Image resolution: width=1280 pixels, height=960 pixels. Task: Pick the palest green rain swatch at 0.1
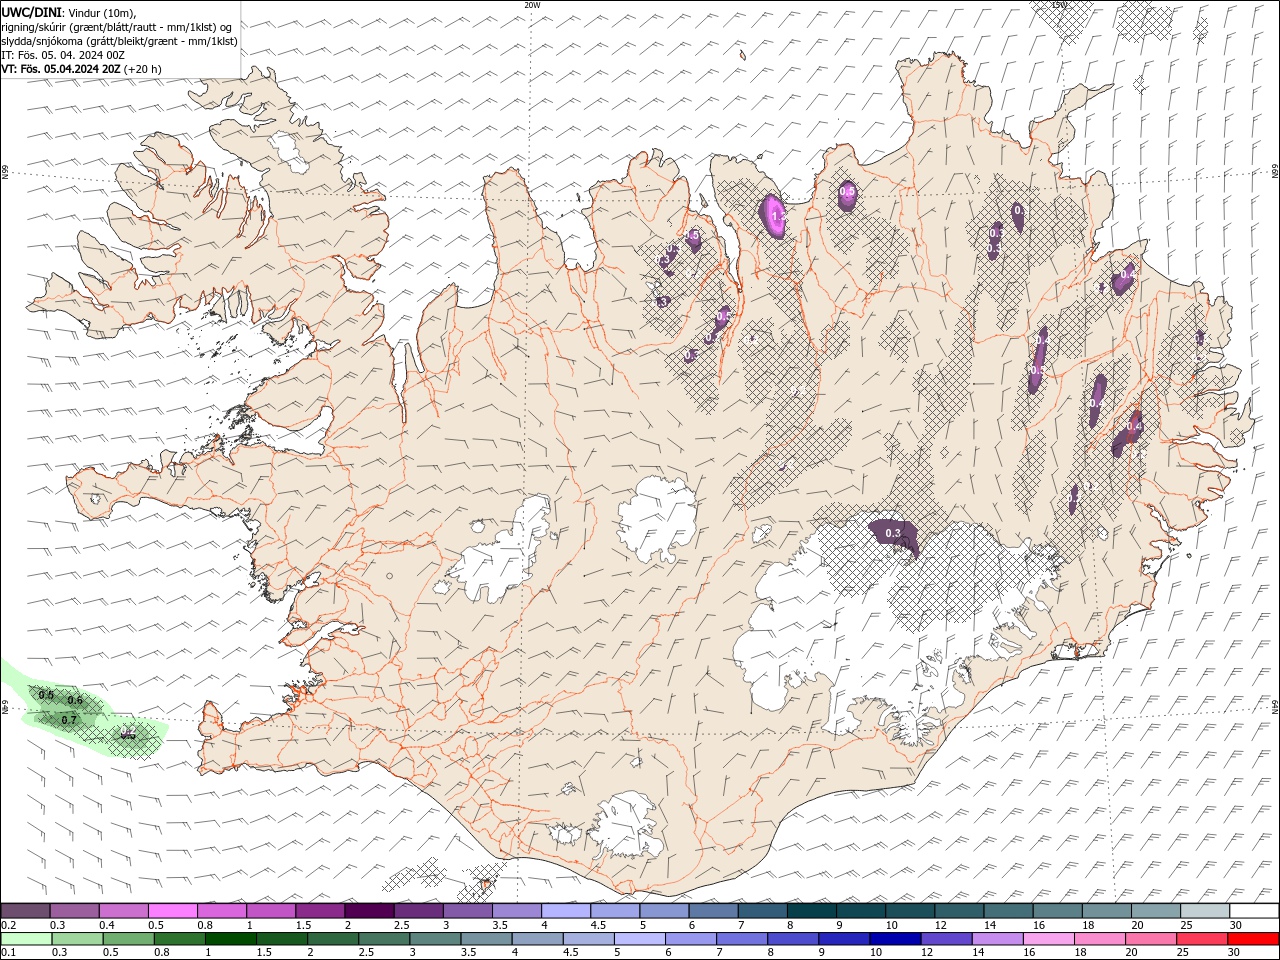(x=26, y=939)
